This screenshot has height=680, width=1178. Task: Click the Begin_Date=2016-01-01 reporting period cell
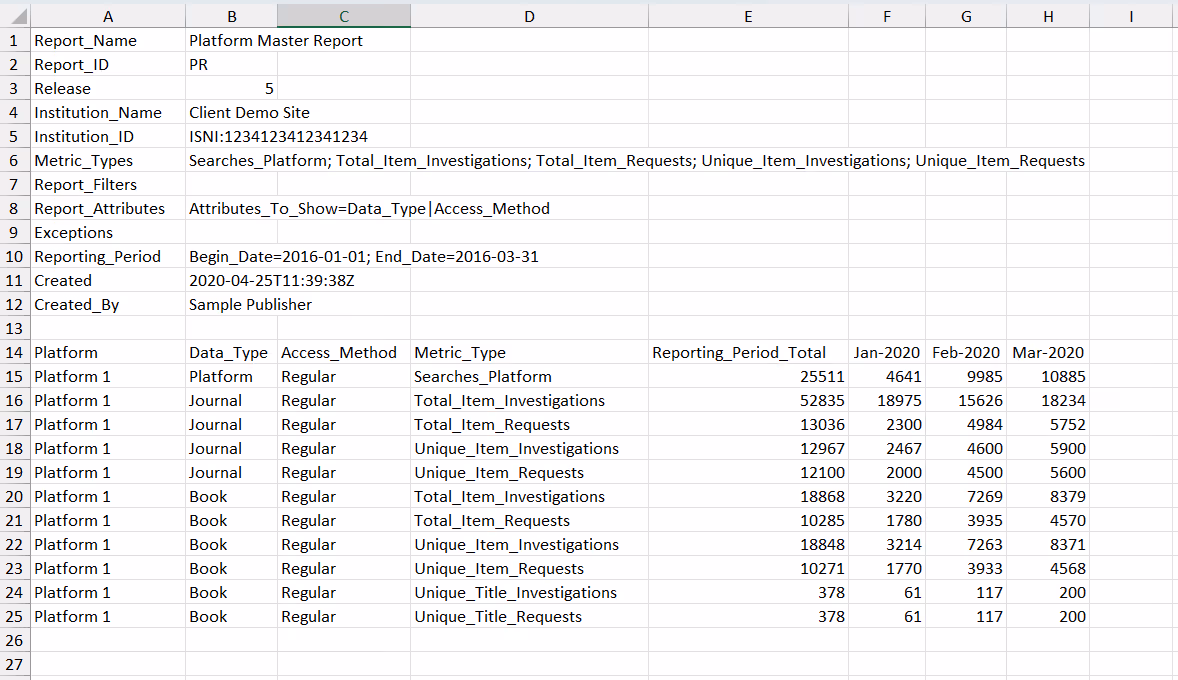point(364,257)
